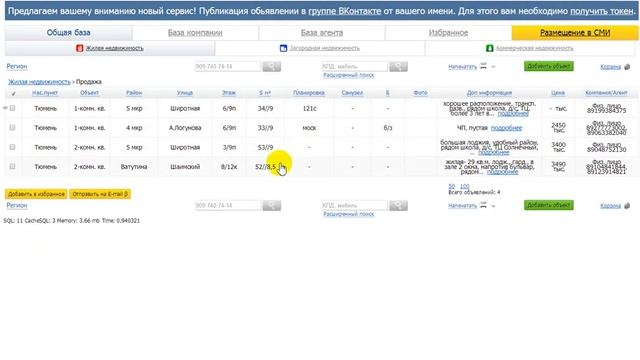Click the printer icon below the table

(x=483, y=205)
